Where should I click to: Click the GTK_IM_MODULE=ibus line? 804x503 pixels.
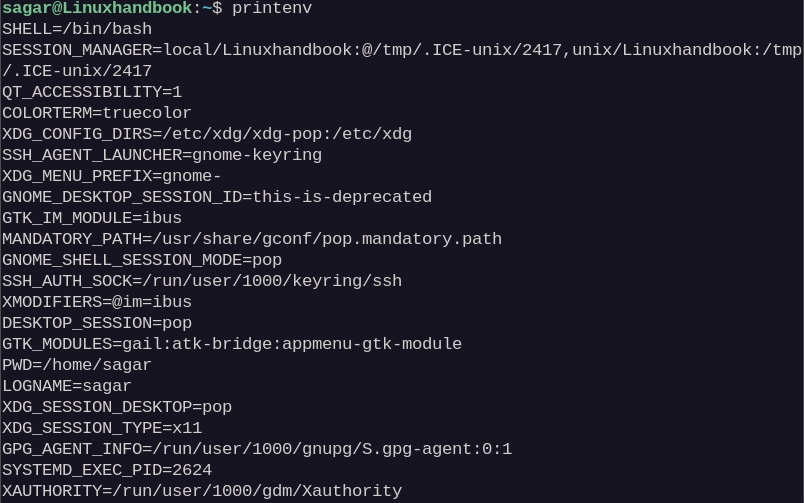pos(92,218)
